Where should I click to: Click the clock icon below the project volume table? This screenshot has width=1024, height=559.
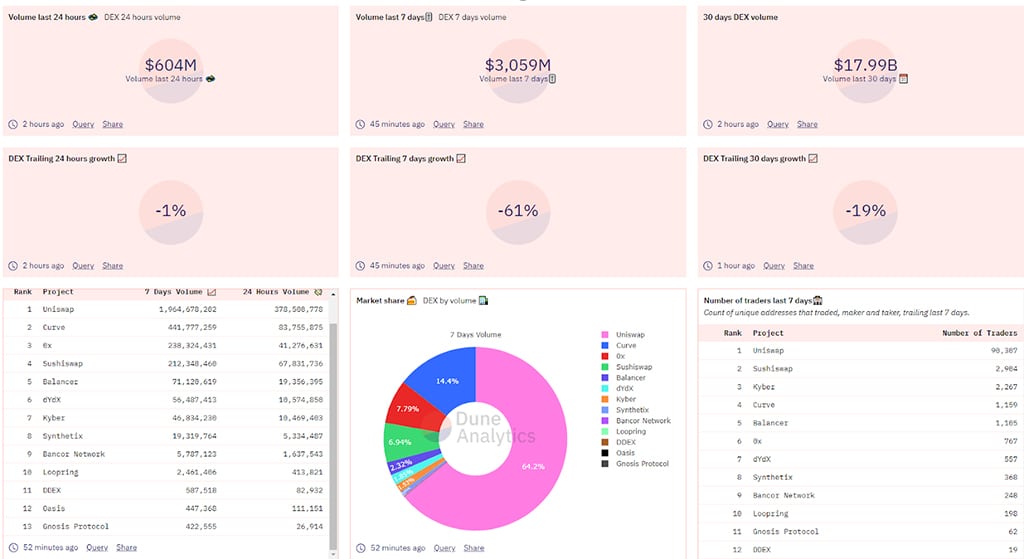coord(14,547)
